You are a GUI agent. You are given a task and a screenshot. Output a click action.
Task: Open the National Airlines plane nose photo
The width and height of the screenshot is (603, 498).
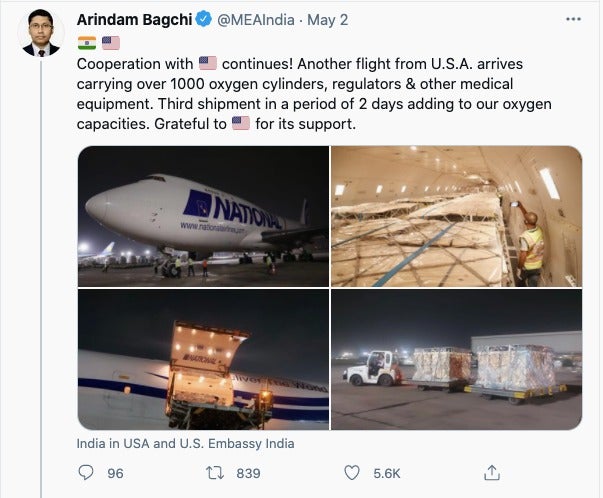[203, 216]
